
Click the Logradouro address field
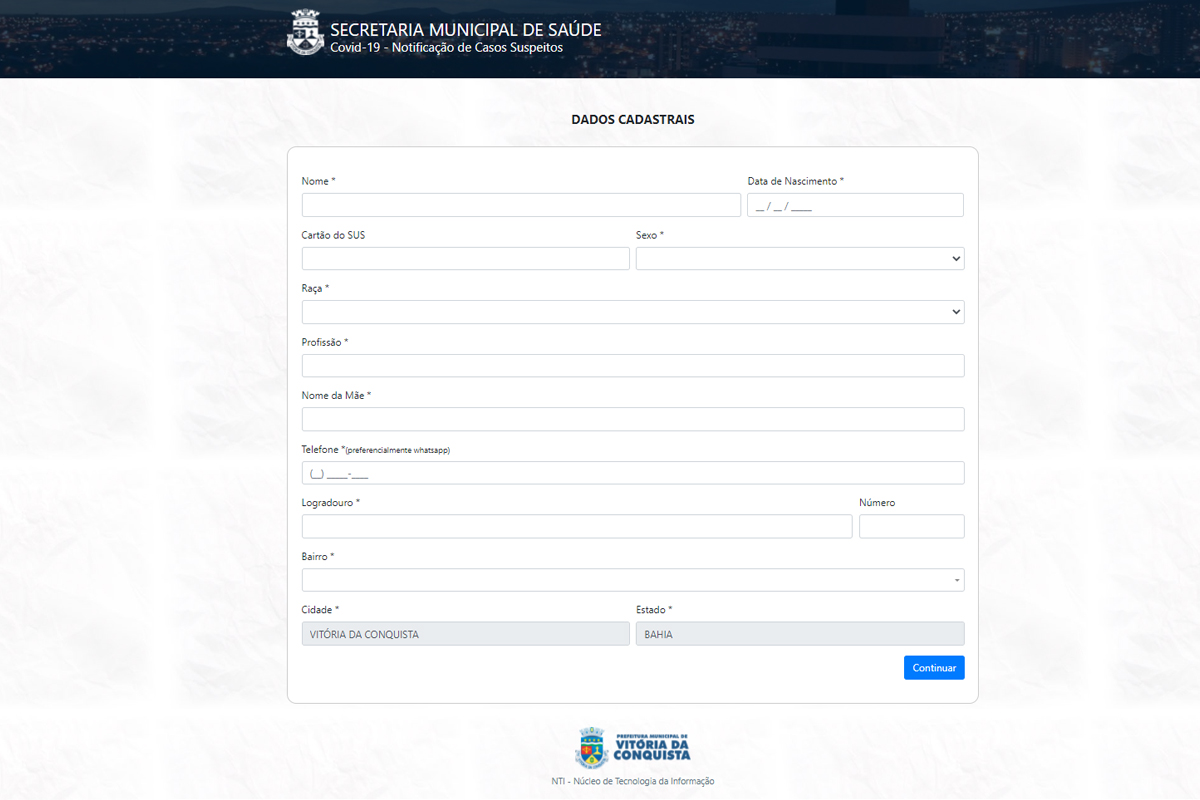click(576, 526)
